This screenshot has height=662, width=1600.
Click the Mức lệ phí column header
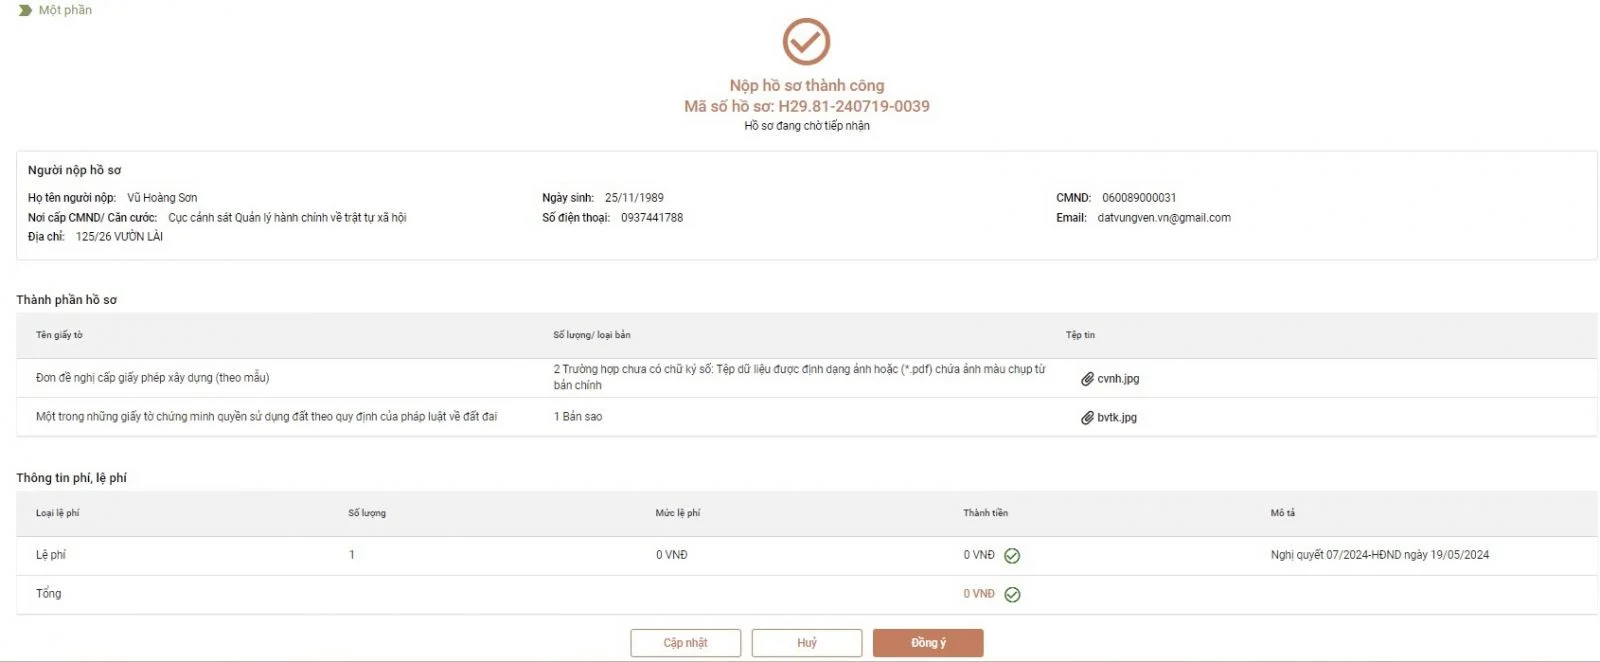(x=678, y=513)
